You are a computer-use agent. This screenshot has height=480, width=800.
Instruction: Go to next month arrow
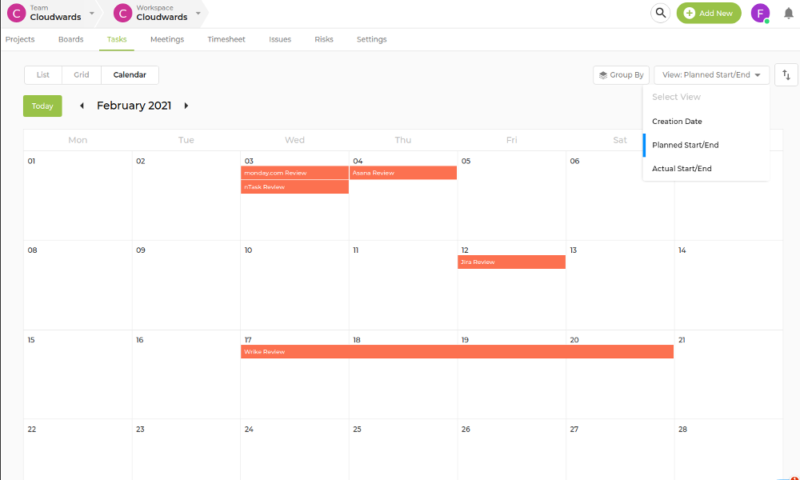pos(186,106)
